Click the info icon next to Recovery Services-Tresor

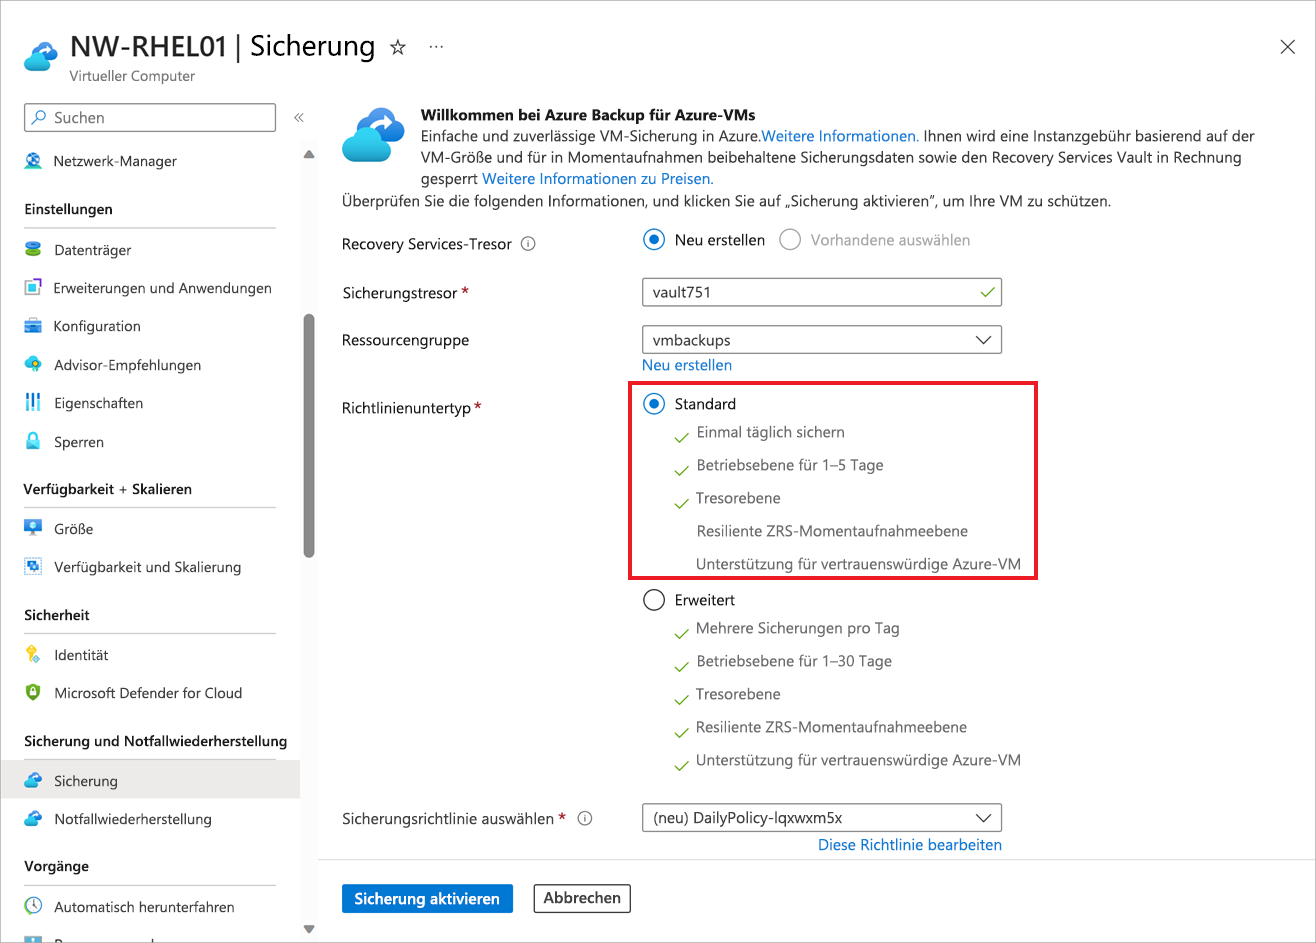pos(529,244)
